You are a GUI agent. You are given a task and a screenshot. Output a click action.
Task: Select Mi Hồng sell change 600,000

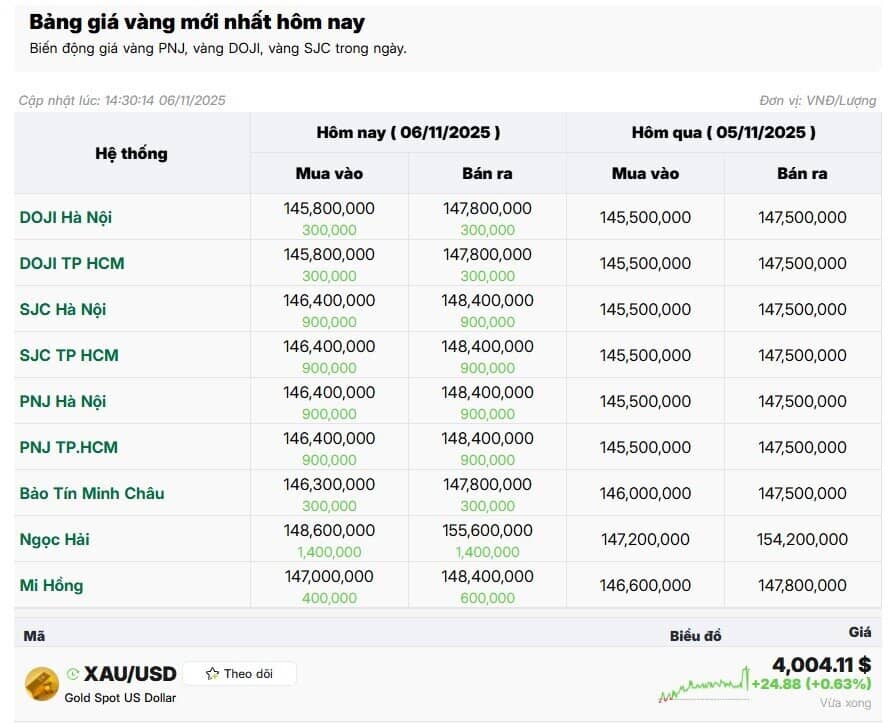click(x=487, y=598)
